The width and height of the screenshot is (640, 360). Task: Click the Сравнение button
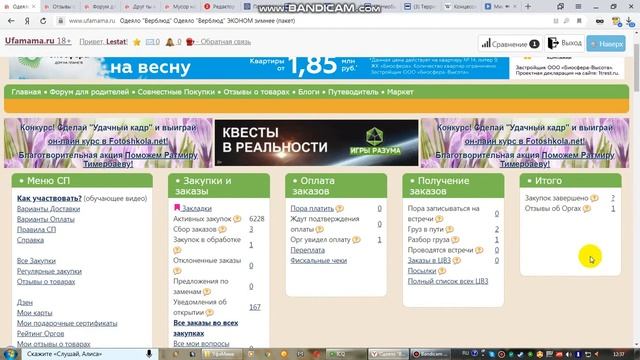click(510, 43)
